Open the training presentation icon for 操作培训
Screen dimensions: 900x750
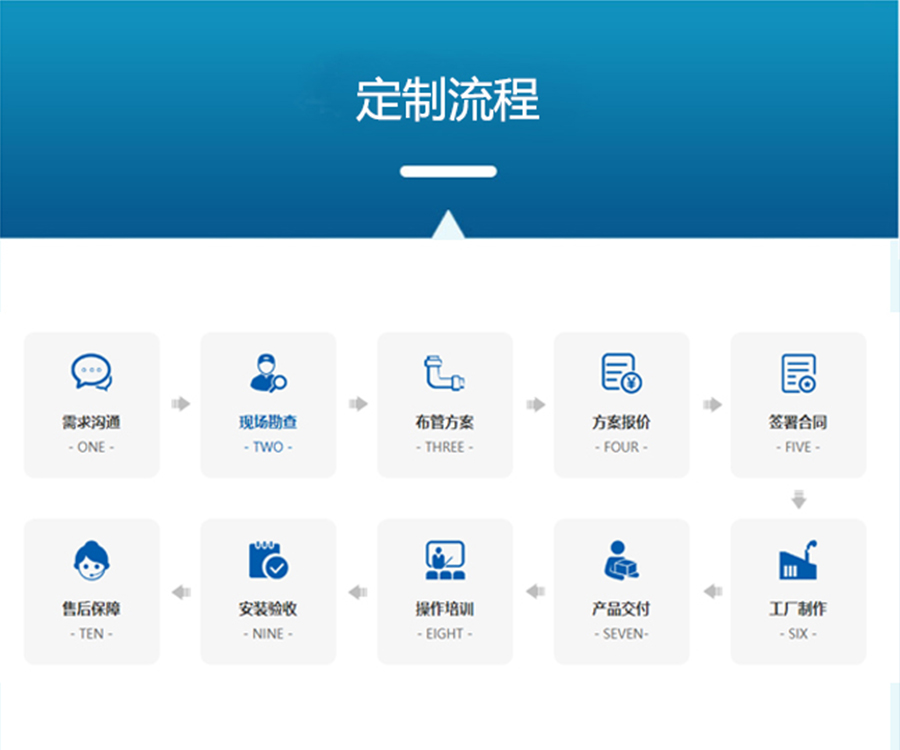point(444,560)
